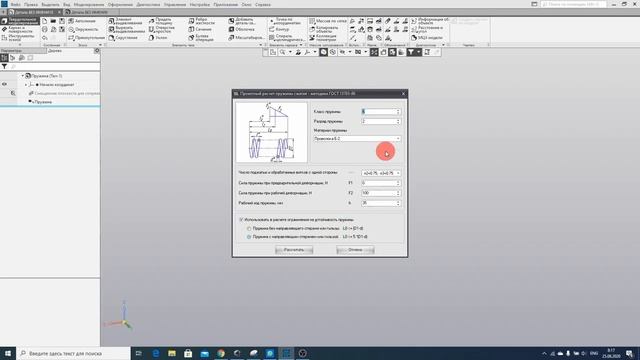This screenshot has height=360, width=640.
Task: Click F2 force spinner arrows
Action: point(398,193)
